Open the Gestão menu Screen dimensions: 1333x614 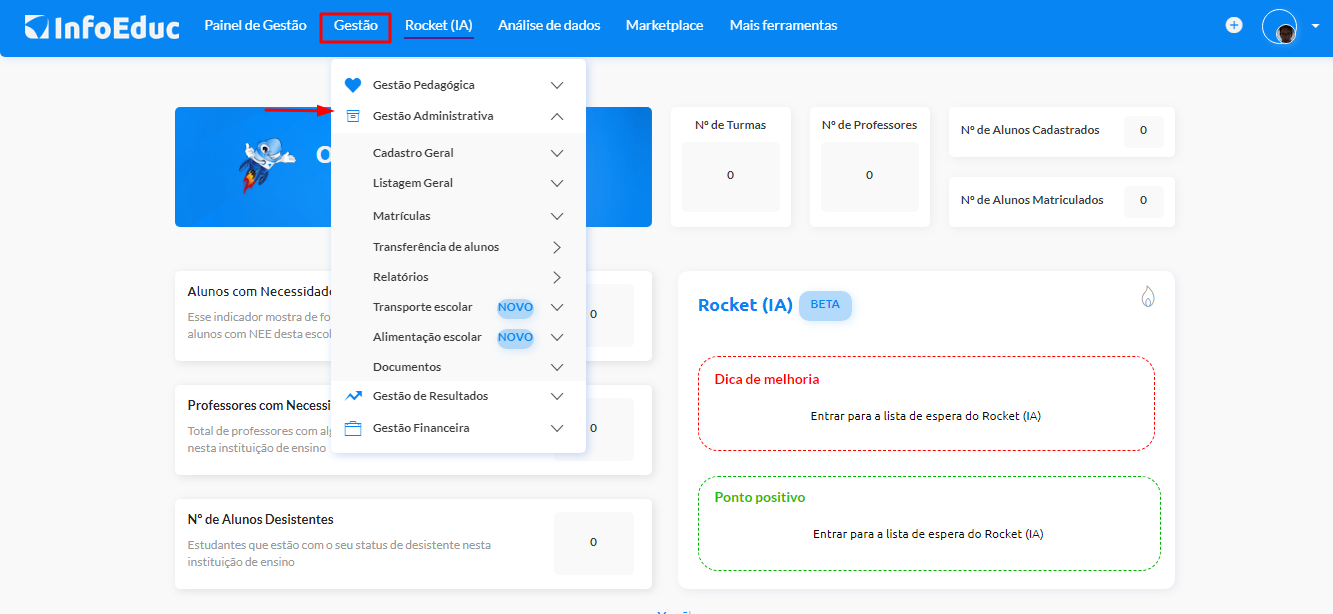coord(355,25)
